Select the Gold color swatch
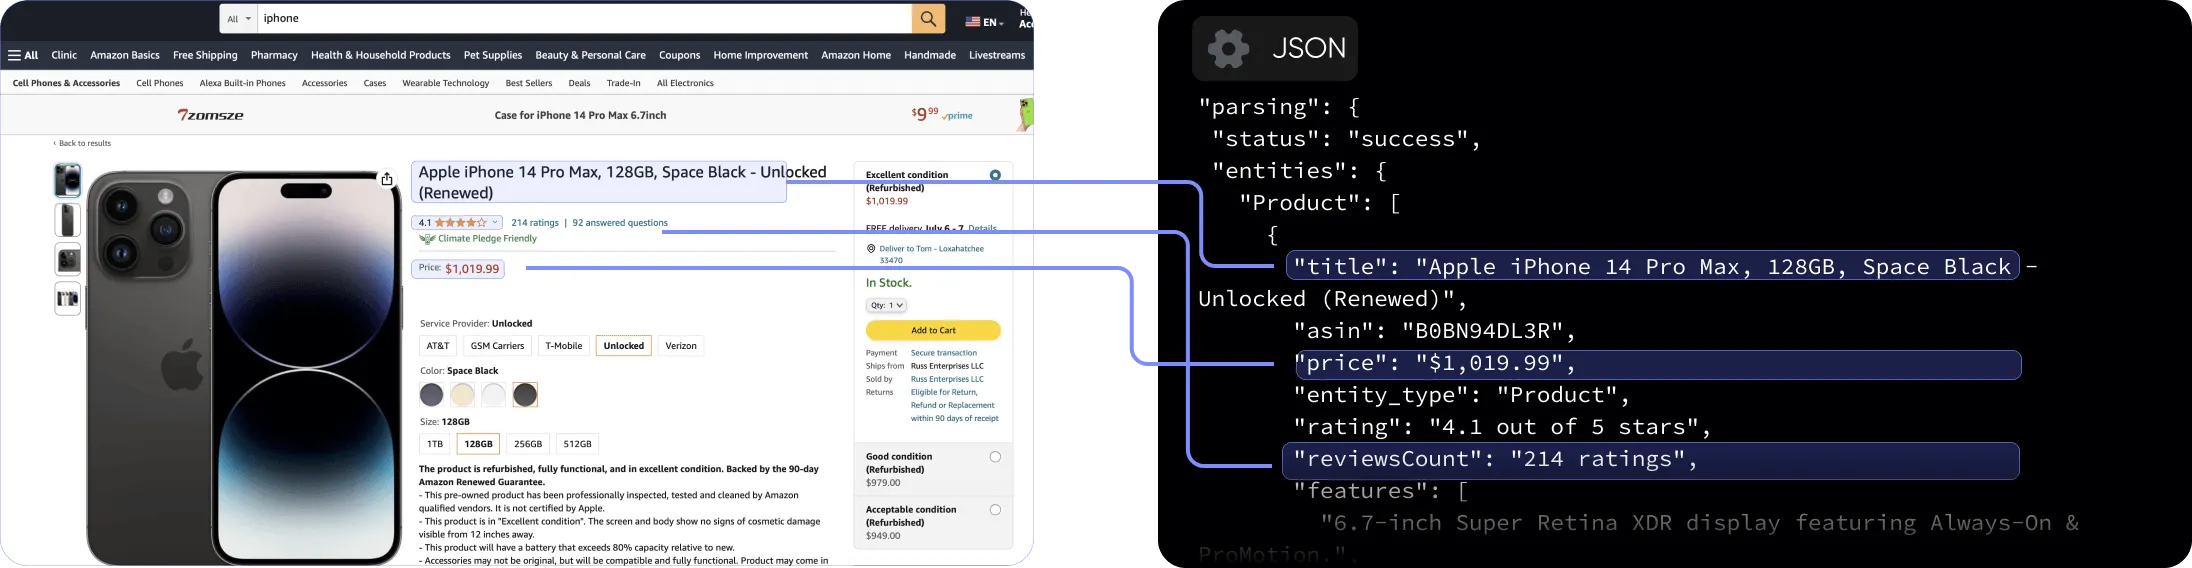The width and height of the screenshot is (2192, 568). pyautogui.click(x=462, y=395)
